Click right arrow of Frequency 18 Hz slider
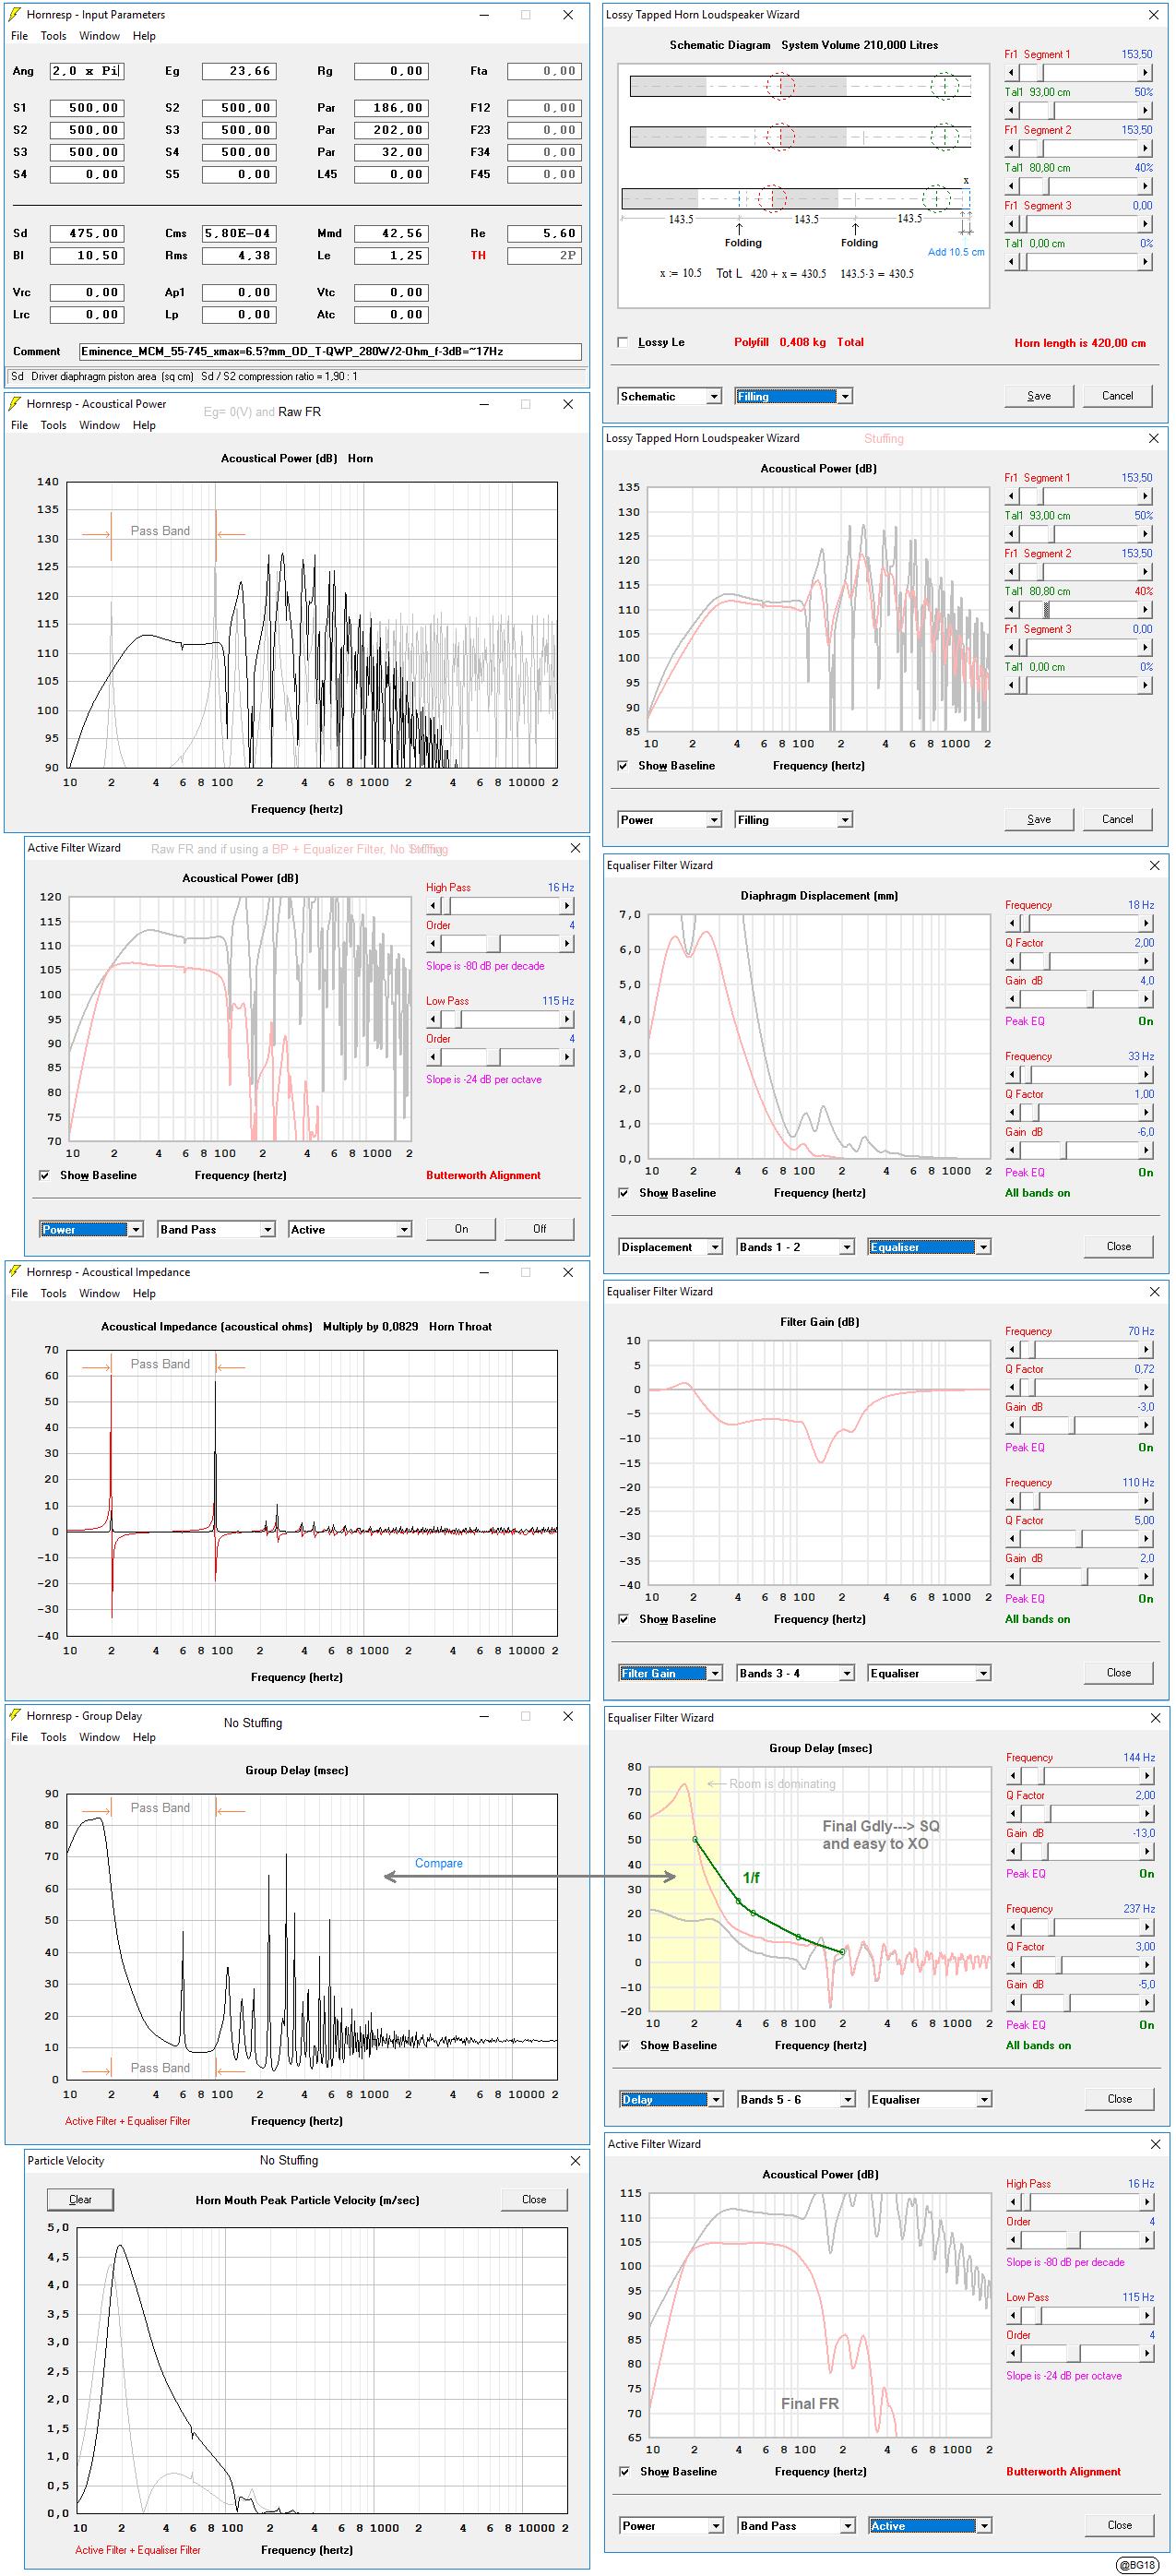 pos(1146,923)
